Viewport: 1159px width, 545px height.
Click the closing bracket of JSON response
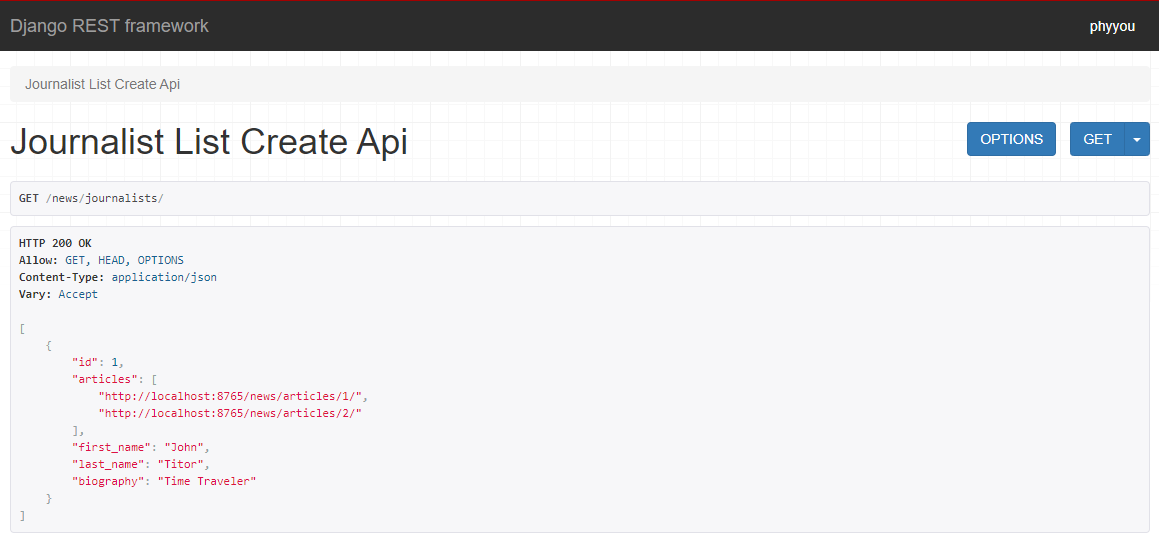[x=22, y=515]
